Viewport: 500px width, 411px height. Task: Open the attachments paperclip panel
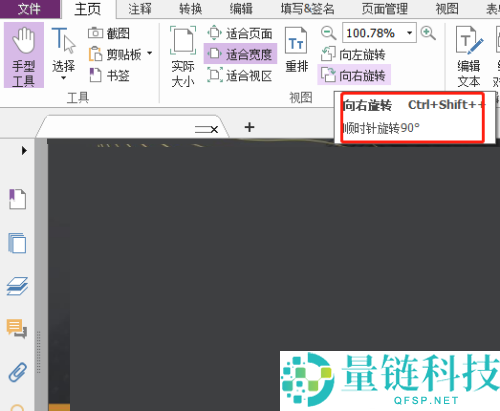tap(17, 371)
